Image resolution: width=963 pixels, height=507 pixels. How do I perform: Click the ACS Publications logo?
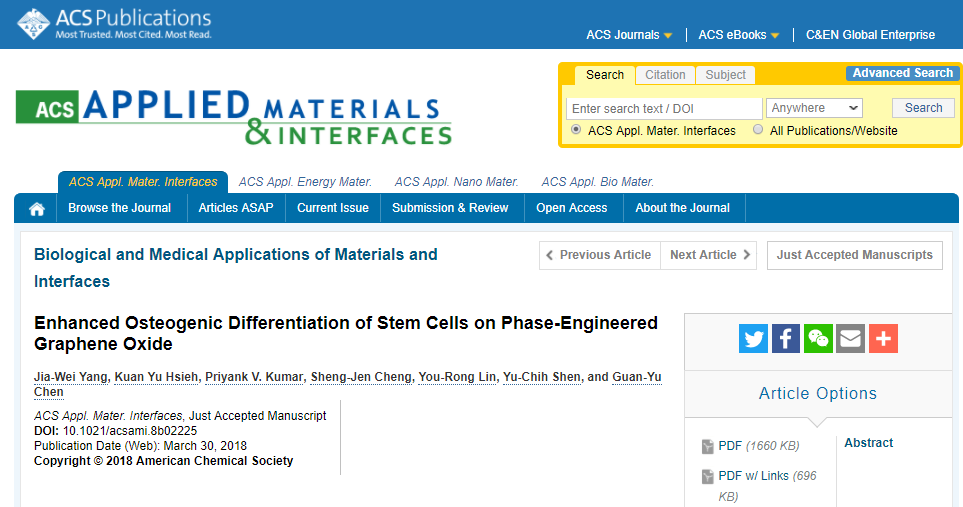click(x=114, y=24)
